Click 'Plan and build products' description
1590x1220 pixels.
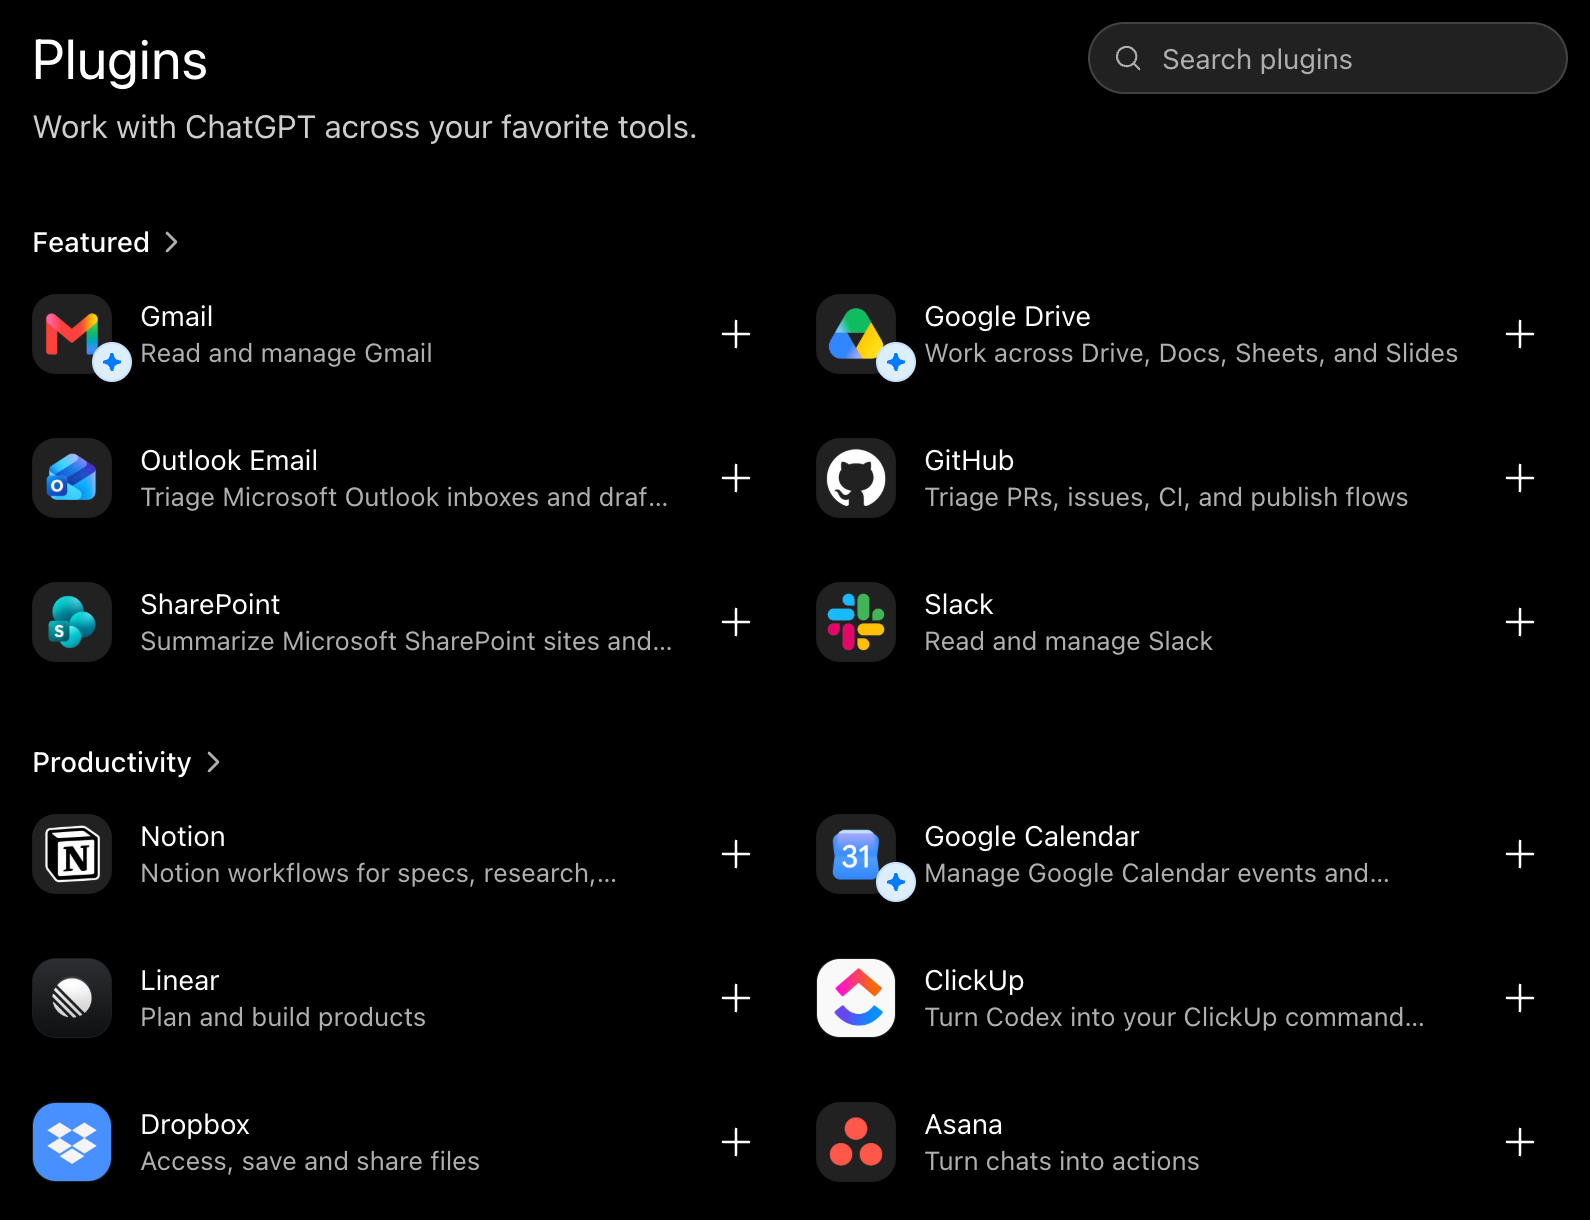click(283, 1017)
